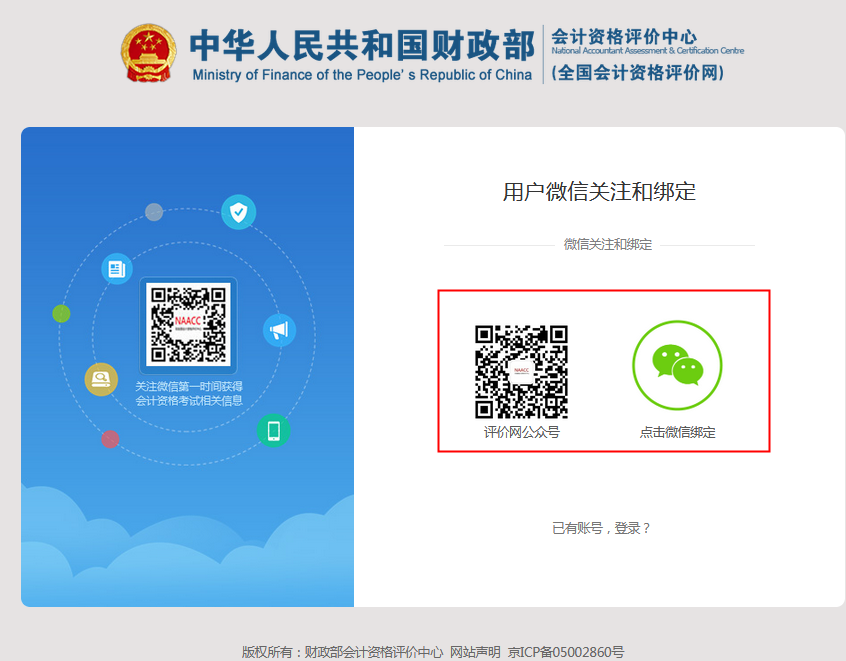
Task: Click 京ICP备05002860号 footer link
Action: click(x=565, y=652)
